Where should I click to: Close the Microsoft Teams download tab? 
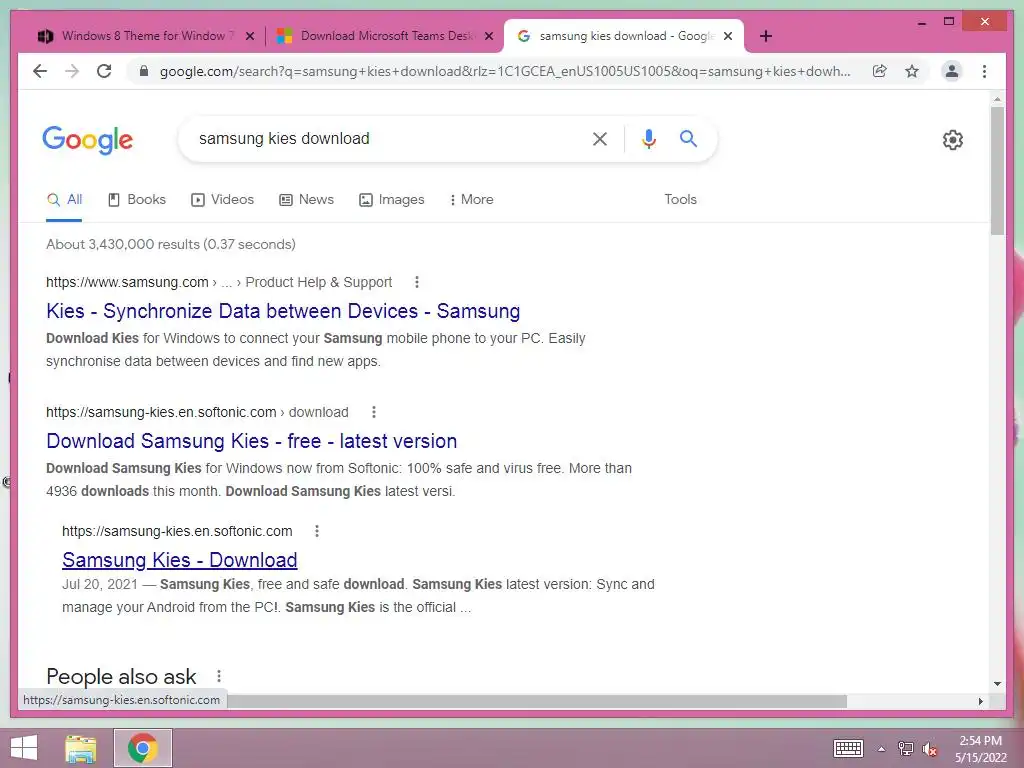pos(488,36)
